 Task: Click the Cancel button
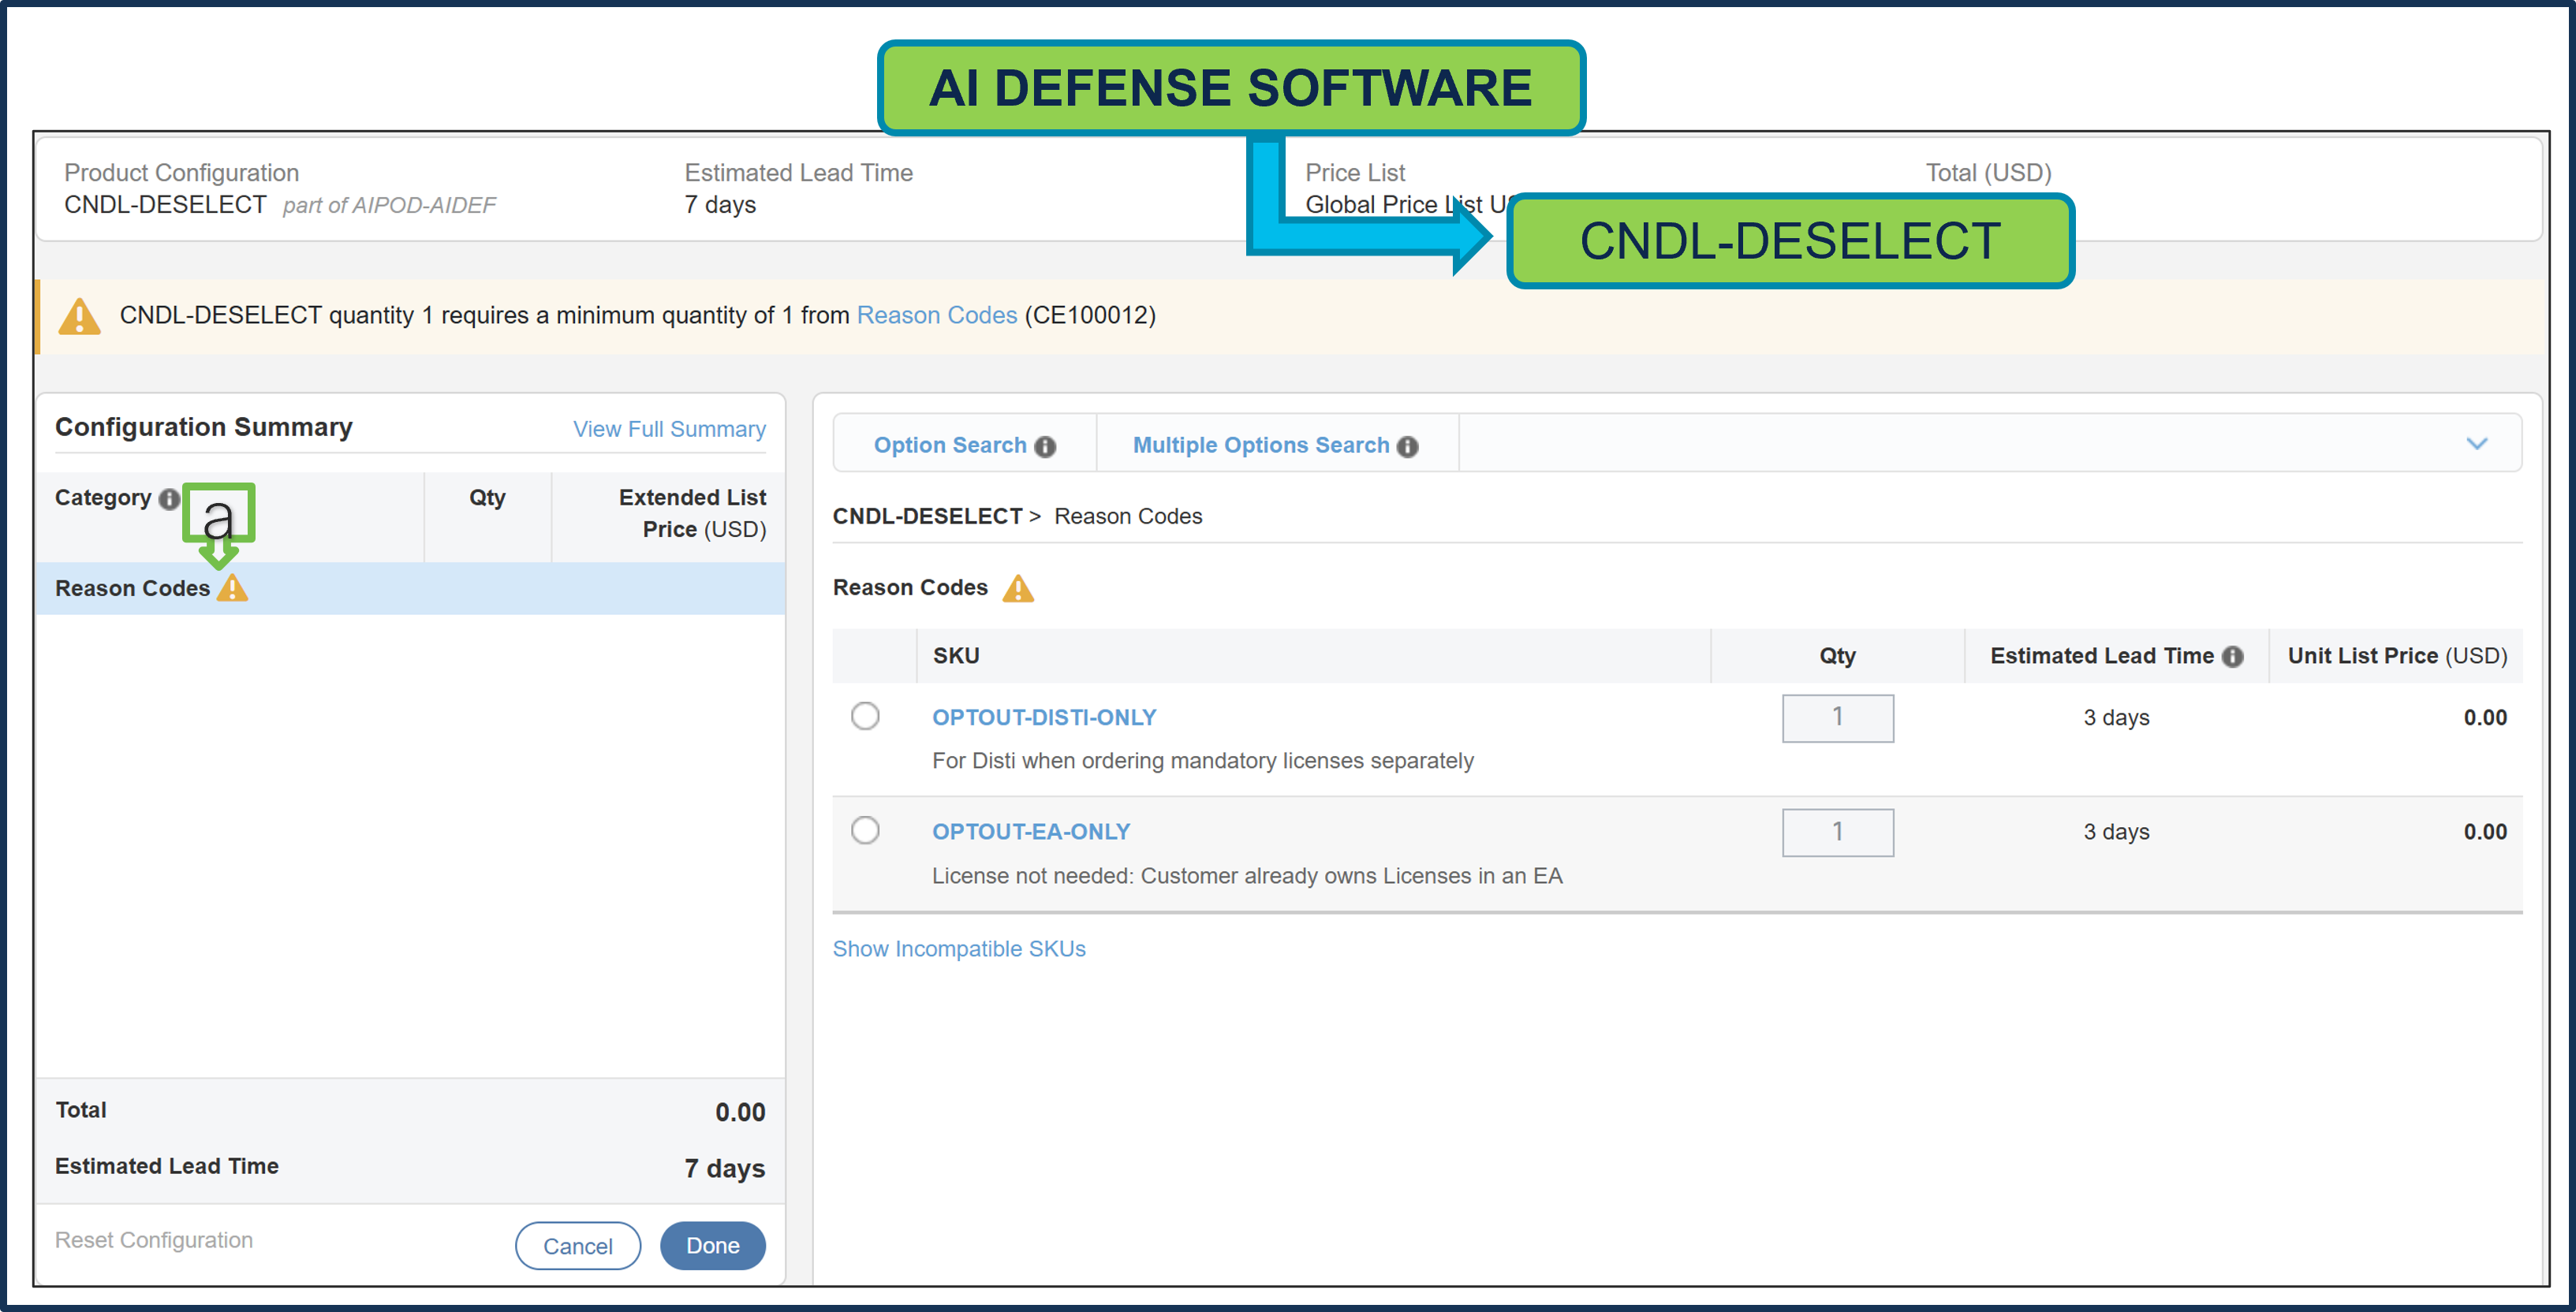(577, 1245)
